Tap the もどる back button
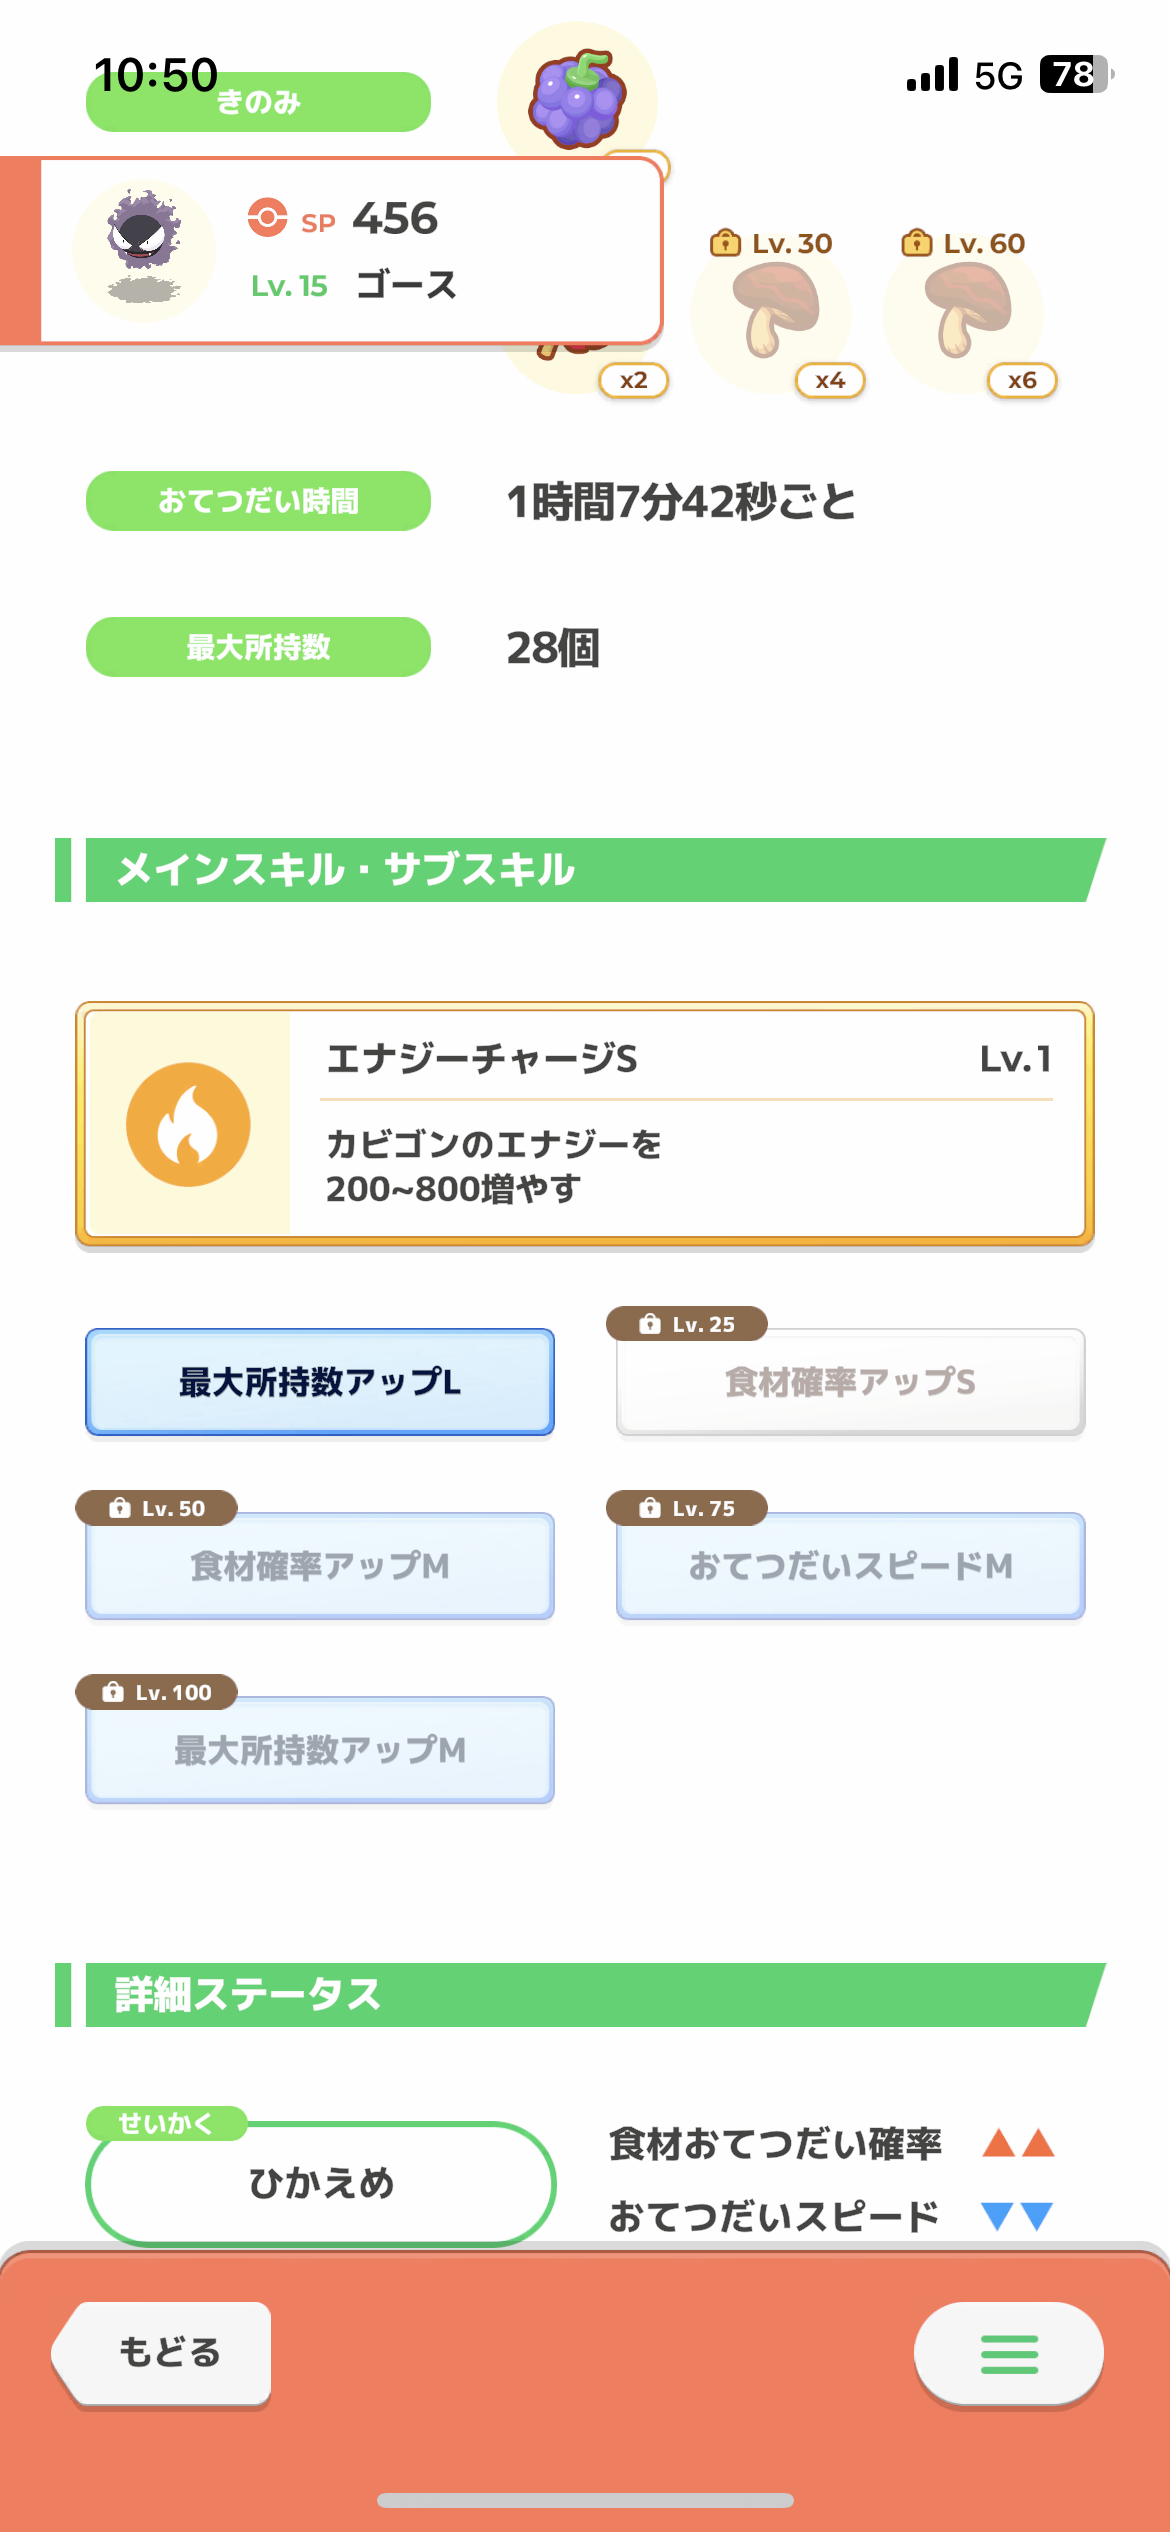The height and width of the screenshot is (2532, 1170). [x=163, y=2353]
